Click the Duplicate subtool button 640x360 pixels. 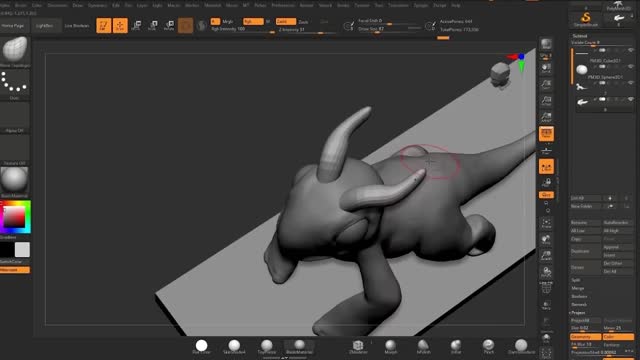(585, 251)
